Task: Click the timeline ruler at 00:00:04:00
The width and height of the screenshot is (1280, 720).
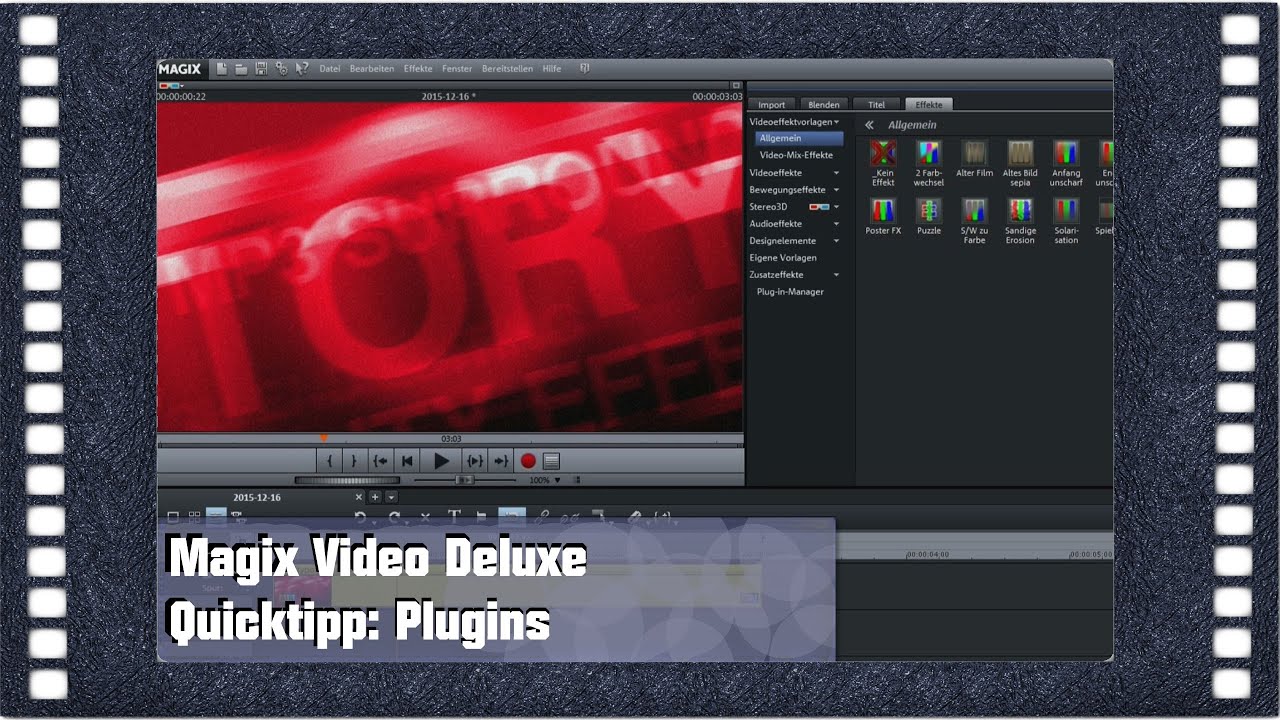Action: tap(928, 554)
